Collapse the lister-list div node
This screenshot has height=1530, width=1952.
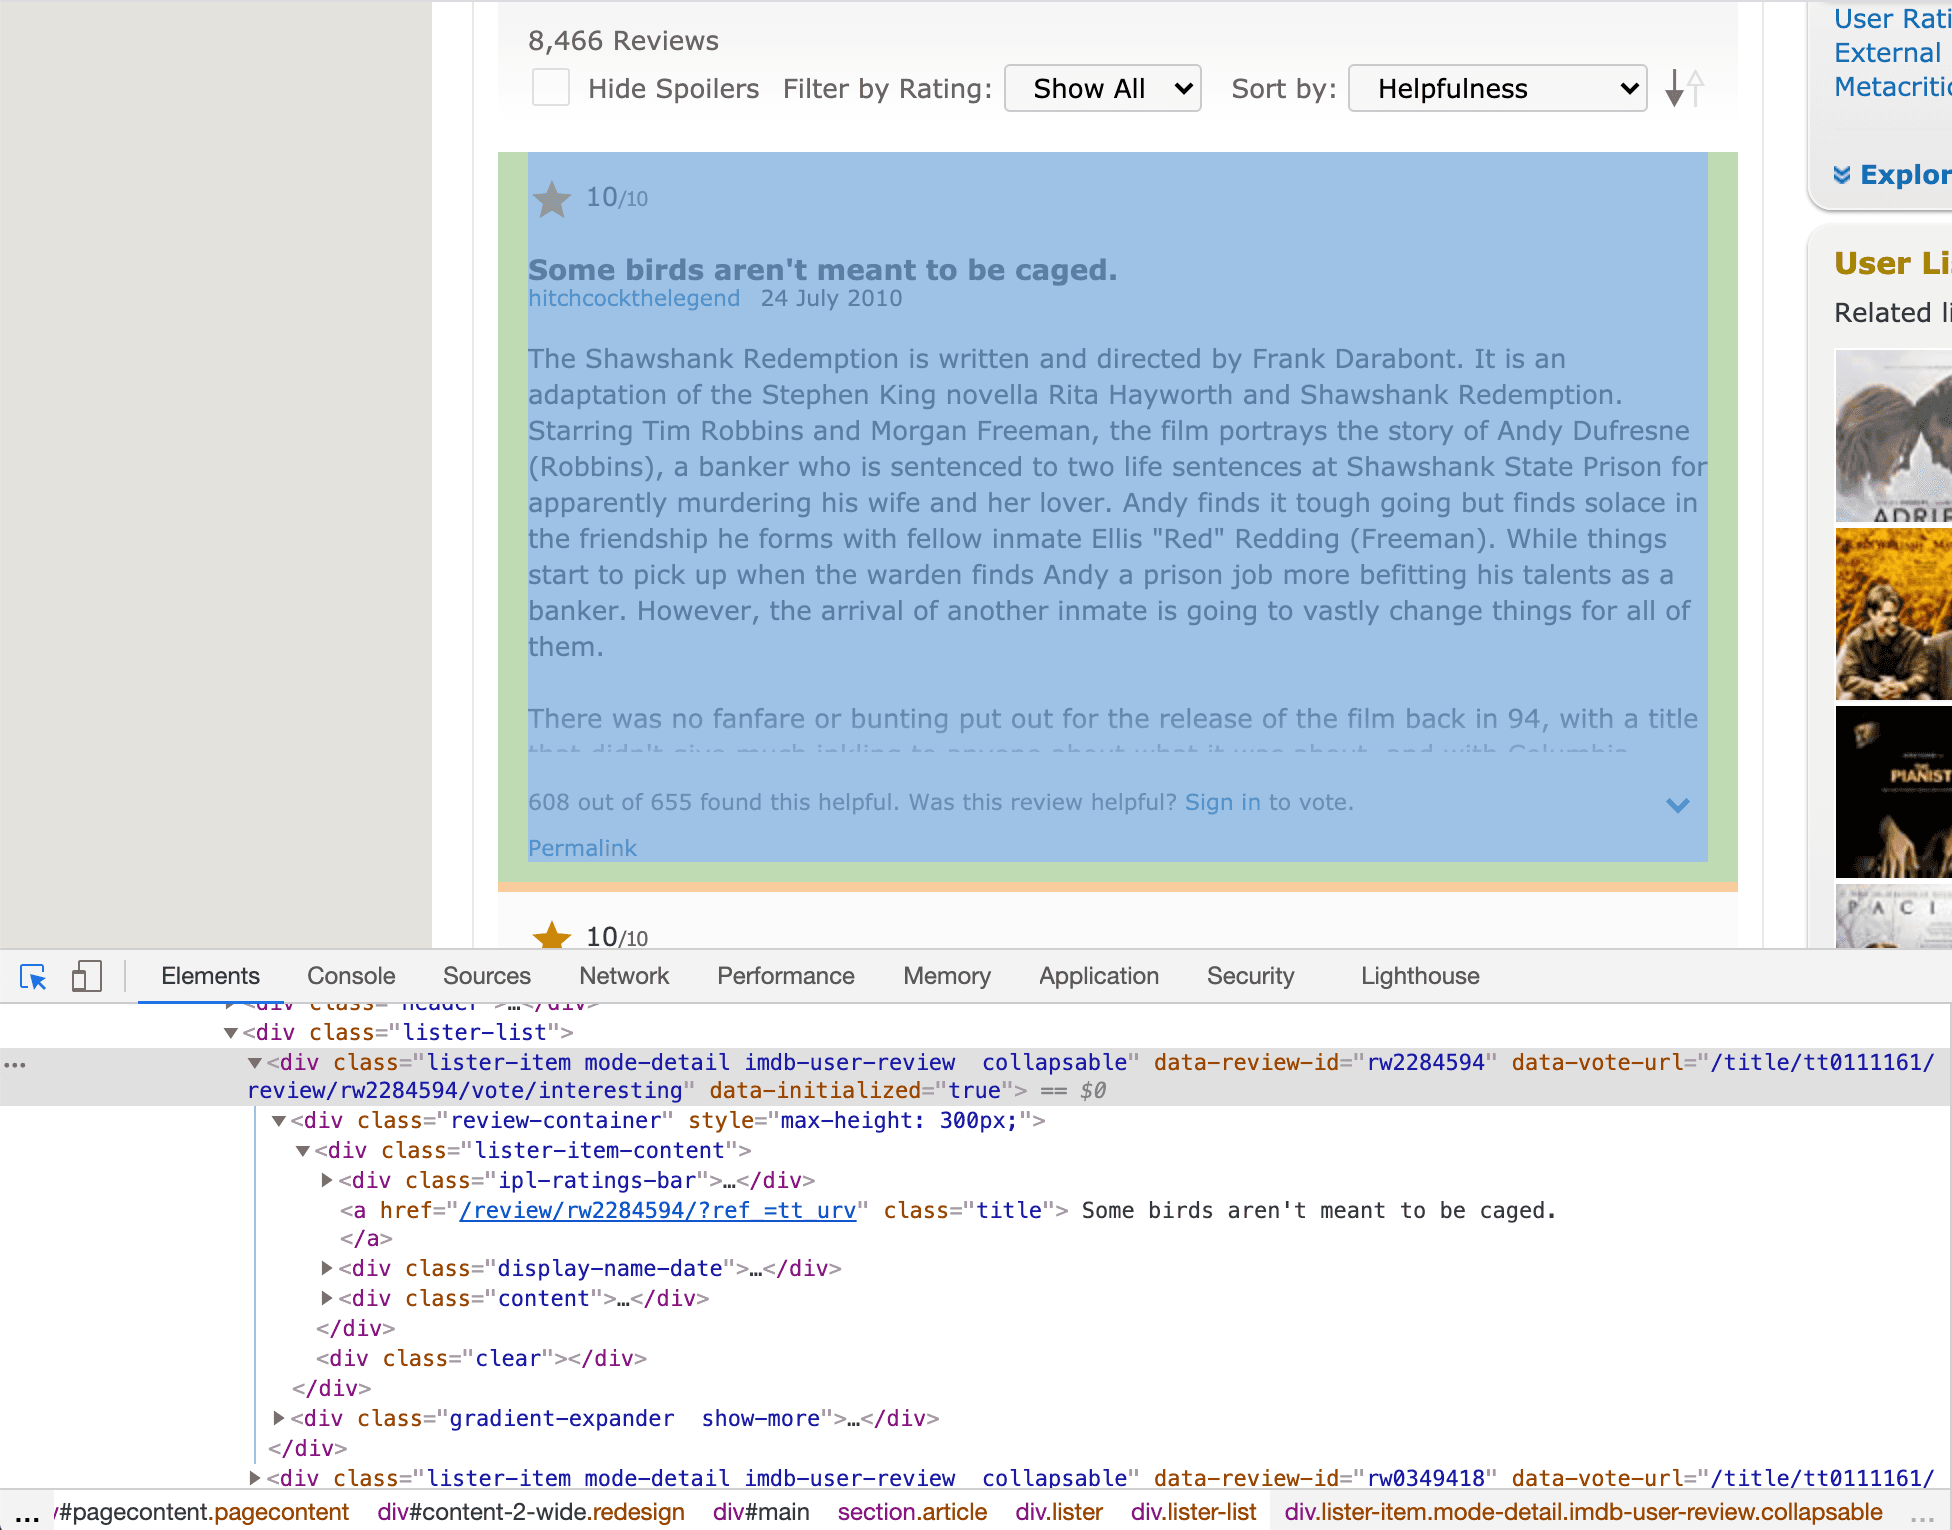tap(231, 1033)
